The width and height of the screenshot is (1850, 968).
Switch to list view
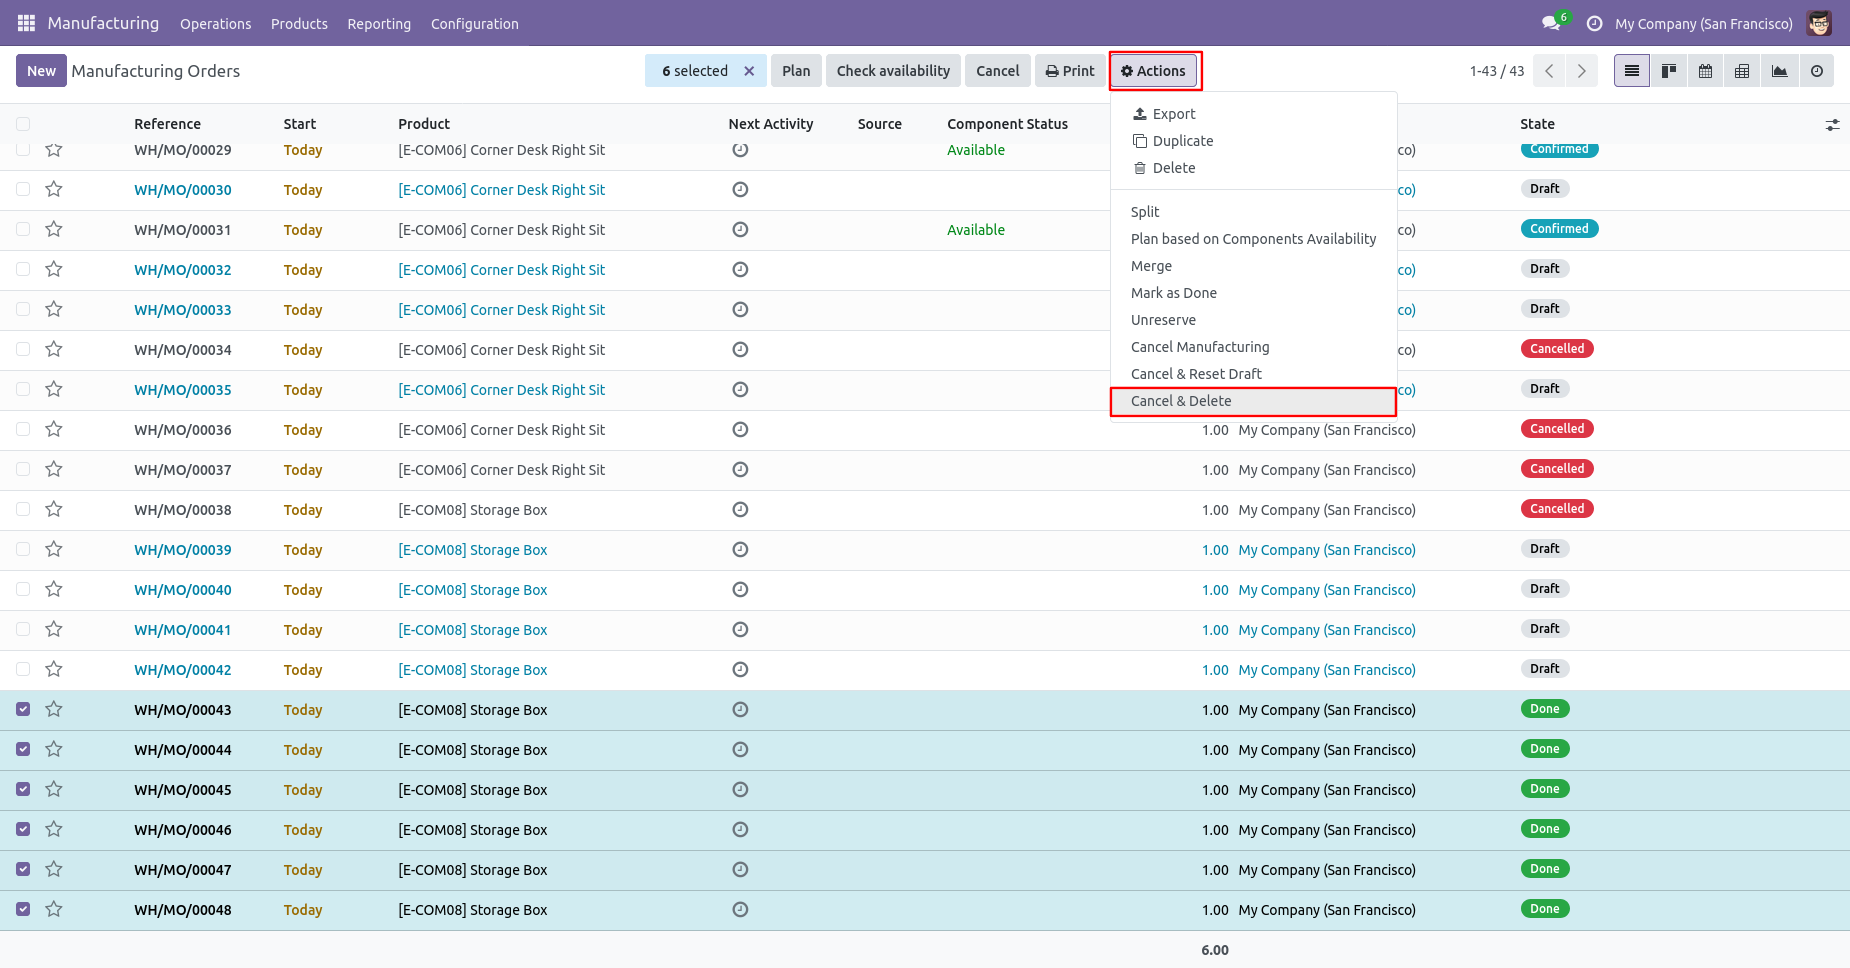pos(1632,71)
